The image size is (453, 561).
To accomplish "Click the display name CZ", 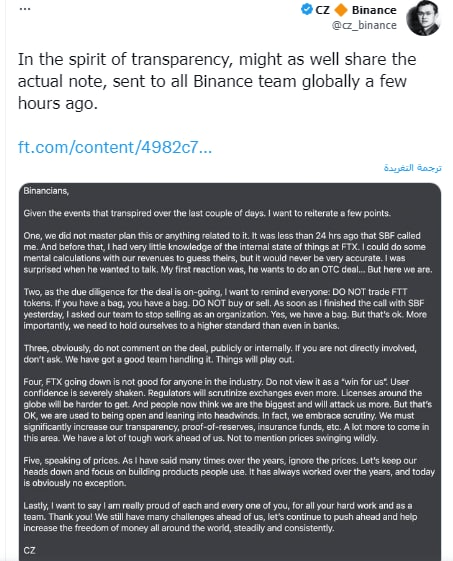I will tap(322, 10).
